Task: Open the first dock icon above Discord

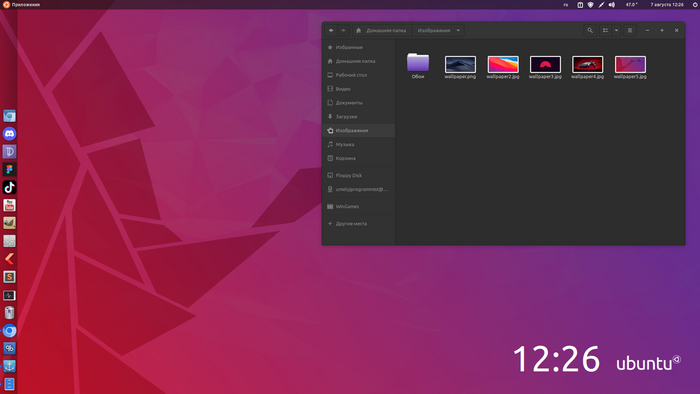Action: [x=9, y=116]
